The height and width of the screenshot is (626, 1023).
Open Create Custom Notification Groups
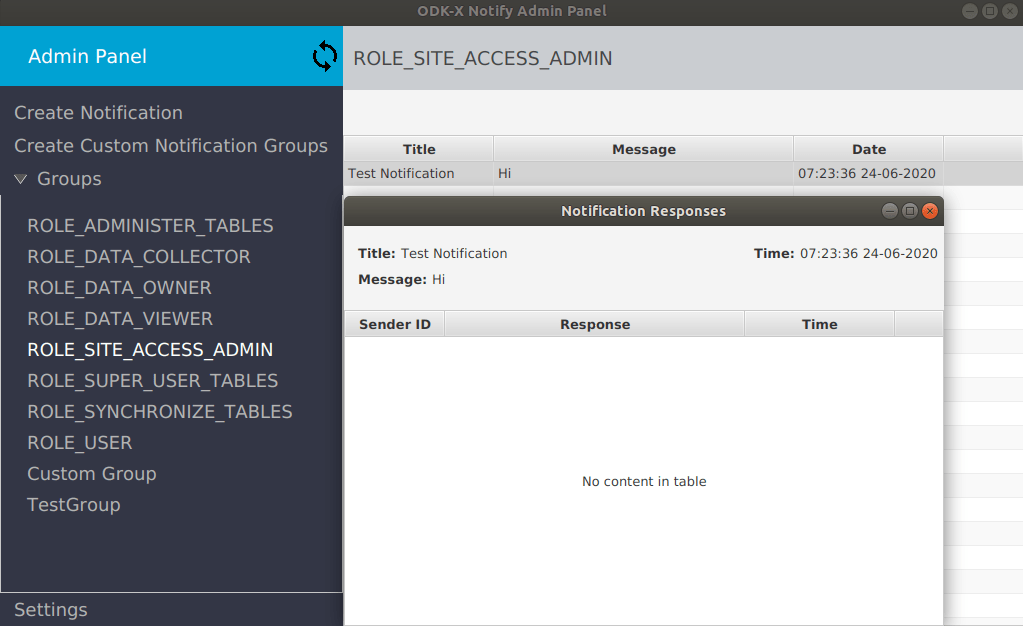(x=171, y=146)
